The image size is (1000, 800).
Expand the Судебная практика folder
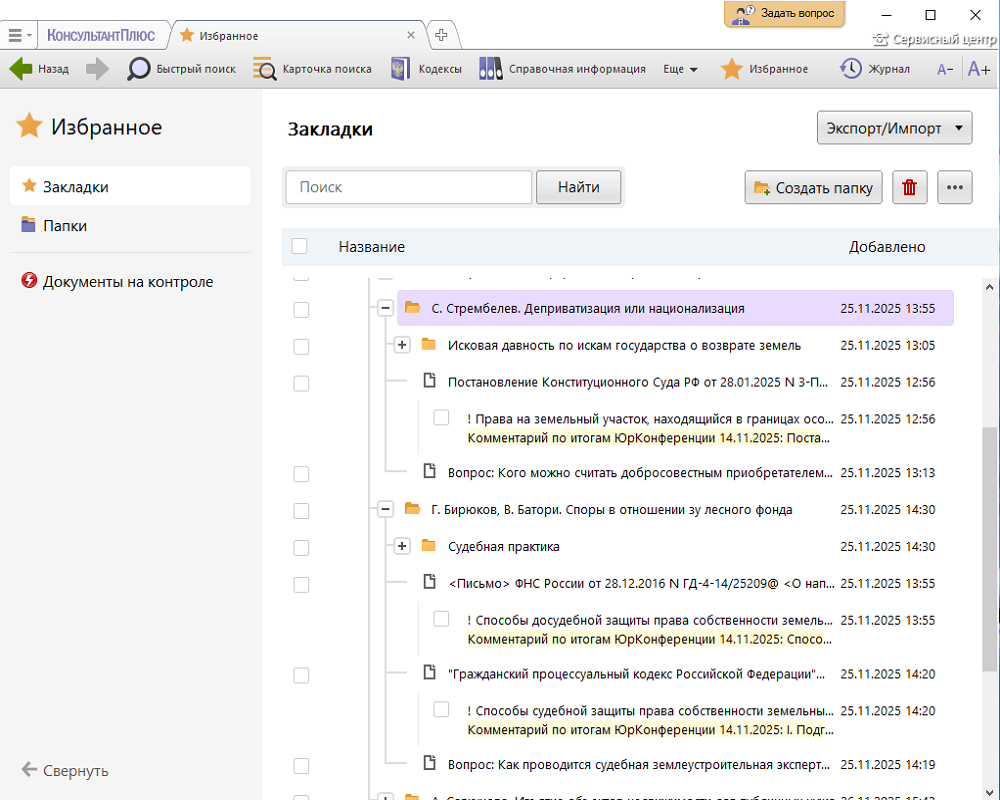pyautogui.click(x=401, y=546)
